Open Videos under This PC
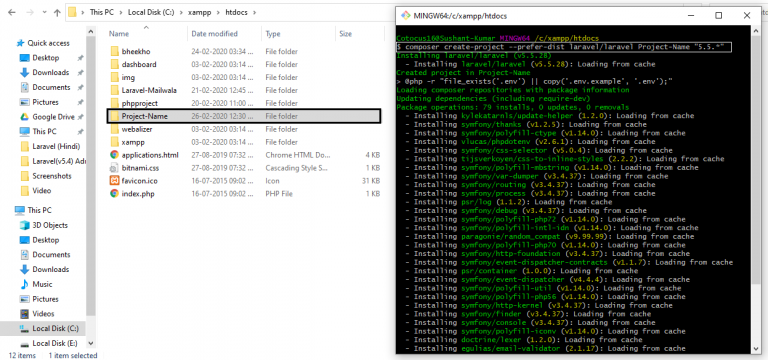The image size is (768, 360). 44,313
